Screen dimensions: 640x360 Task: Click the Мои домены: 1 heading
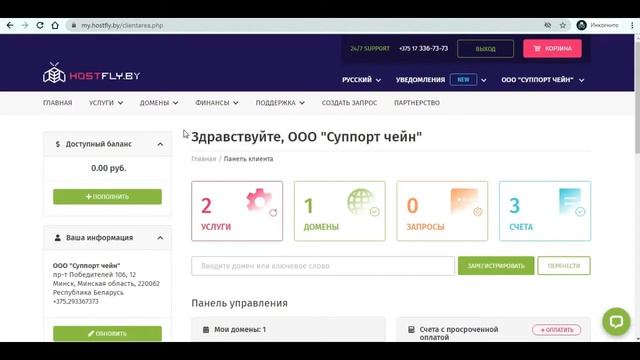[240, 329]
